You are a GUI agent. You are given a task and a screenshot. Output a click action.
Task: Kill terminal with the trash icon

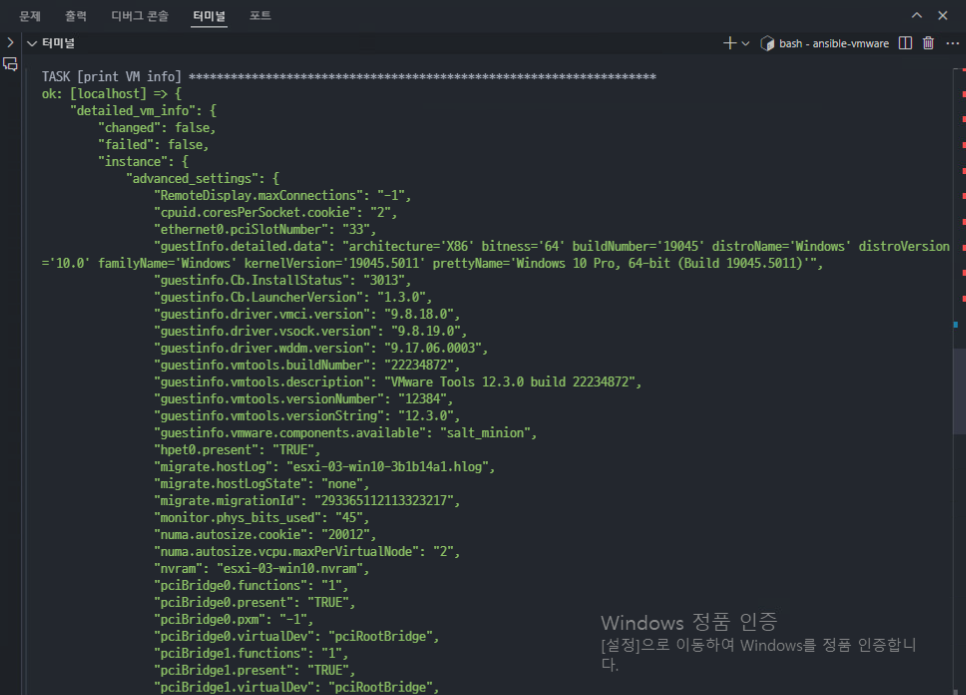point(928,43)
